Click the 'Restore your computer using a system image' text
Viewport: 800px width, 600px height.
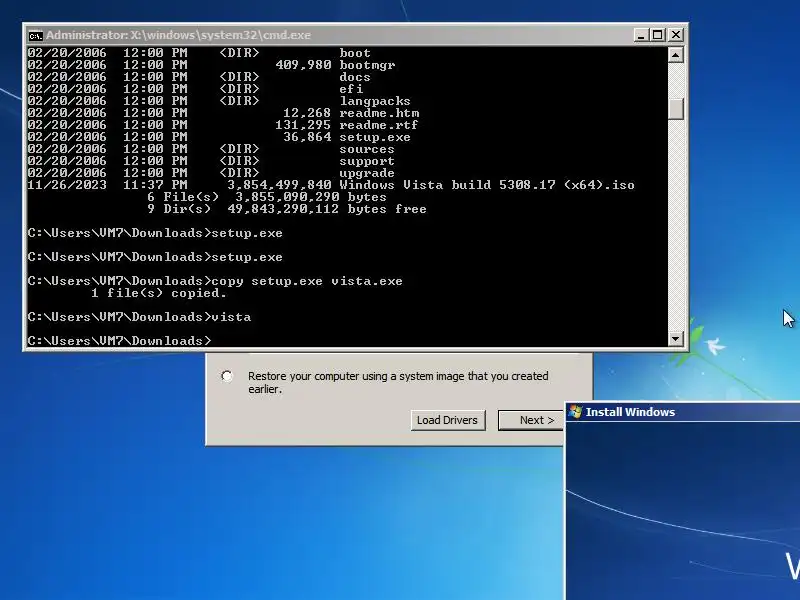(x=398, y=382)
